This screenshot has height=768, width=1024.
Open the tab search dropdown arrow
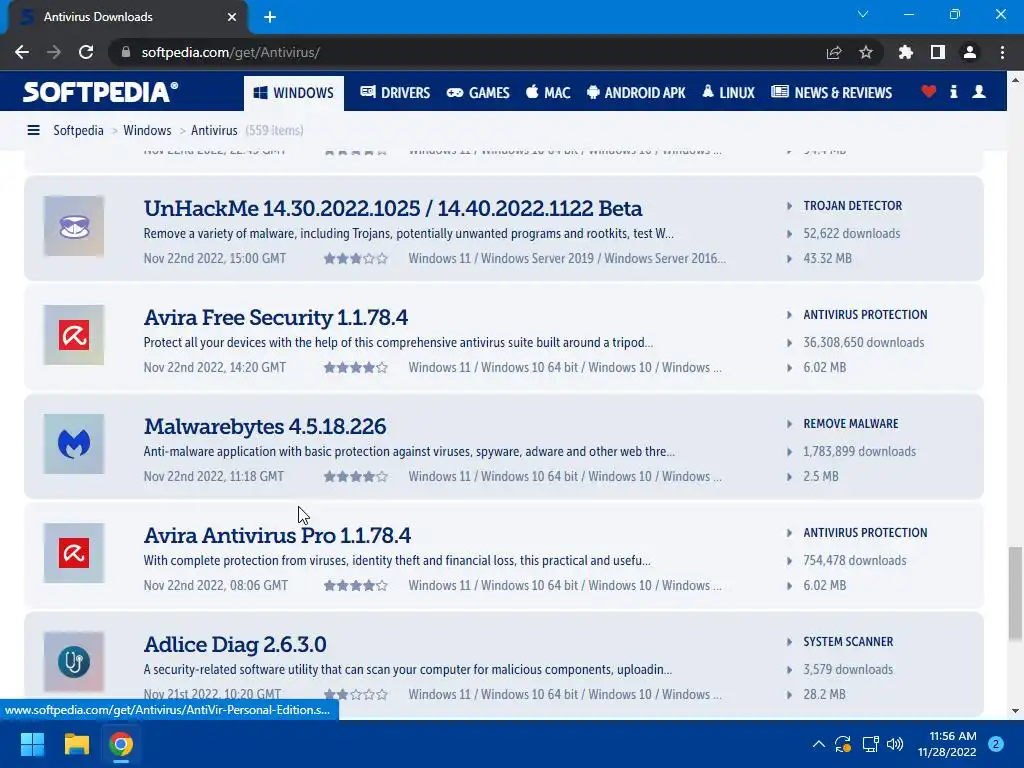[x=863, y=14]
